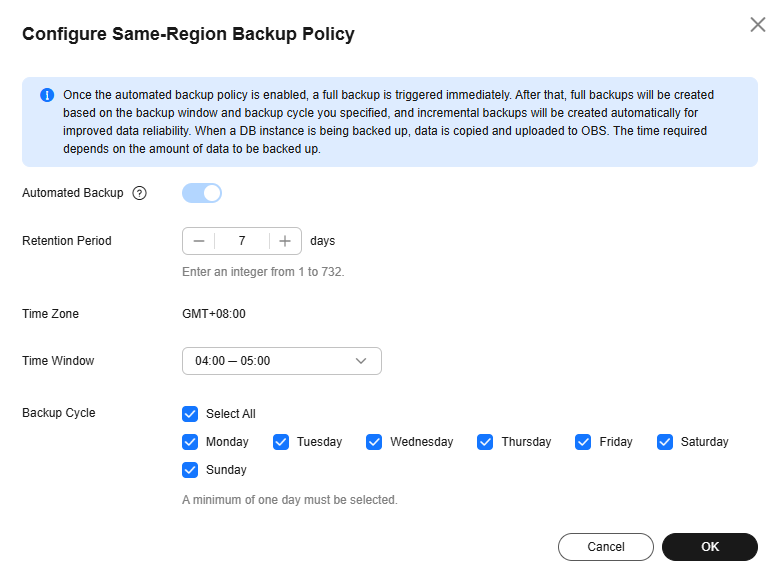Click the help icon beside Automated Backup
The image size is (780, 577).
(x=139, y=193)
